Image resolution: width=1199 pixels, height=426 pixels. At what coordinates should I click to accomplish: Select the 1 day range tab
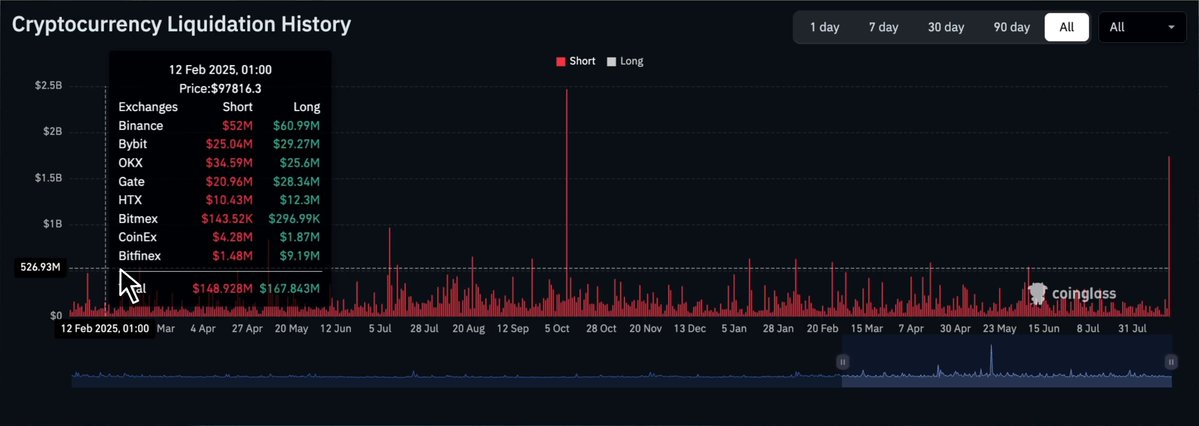pyautogui.click(x=824, y=27)
